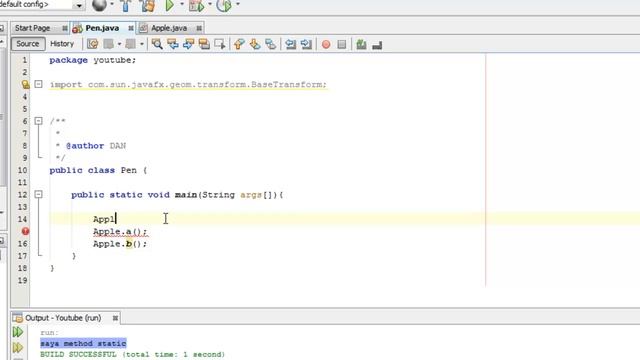Switch to the Start Page tab

point(32,28)
